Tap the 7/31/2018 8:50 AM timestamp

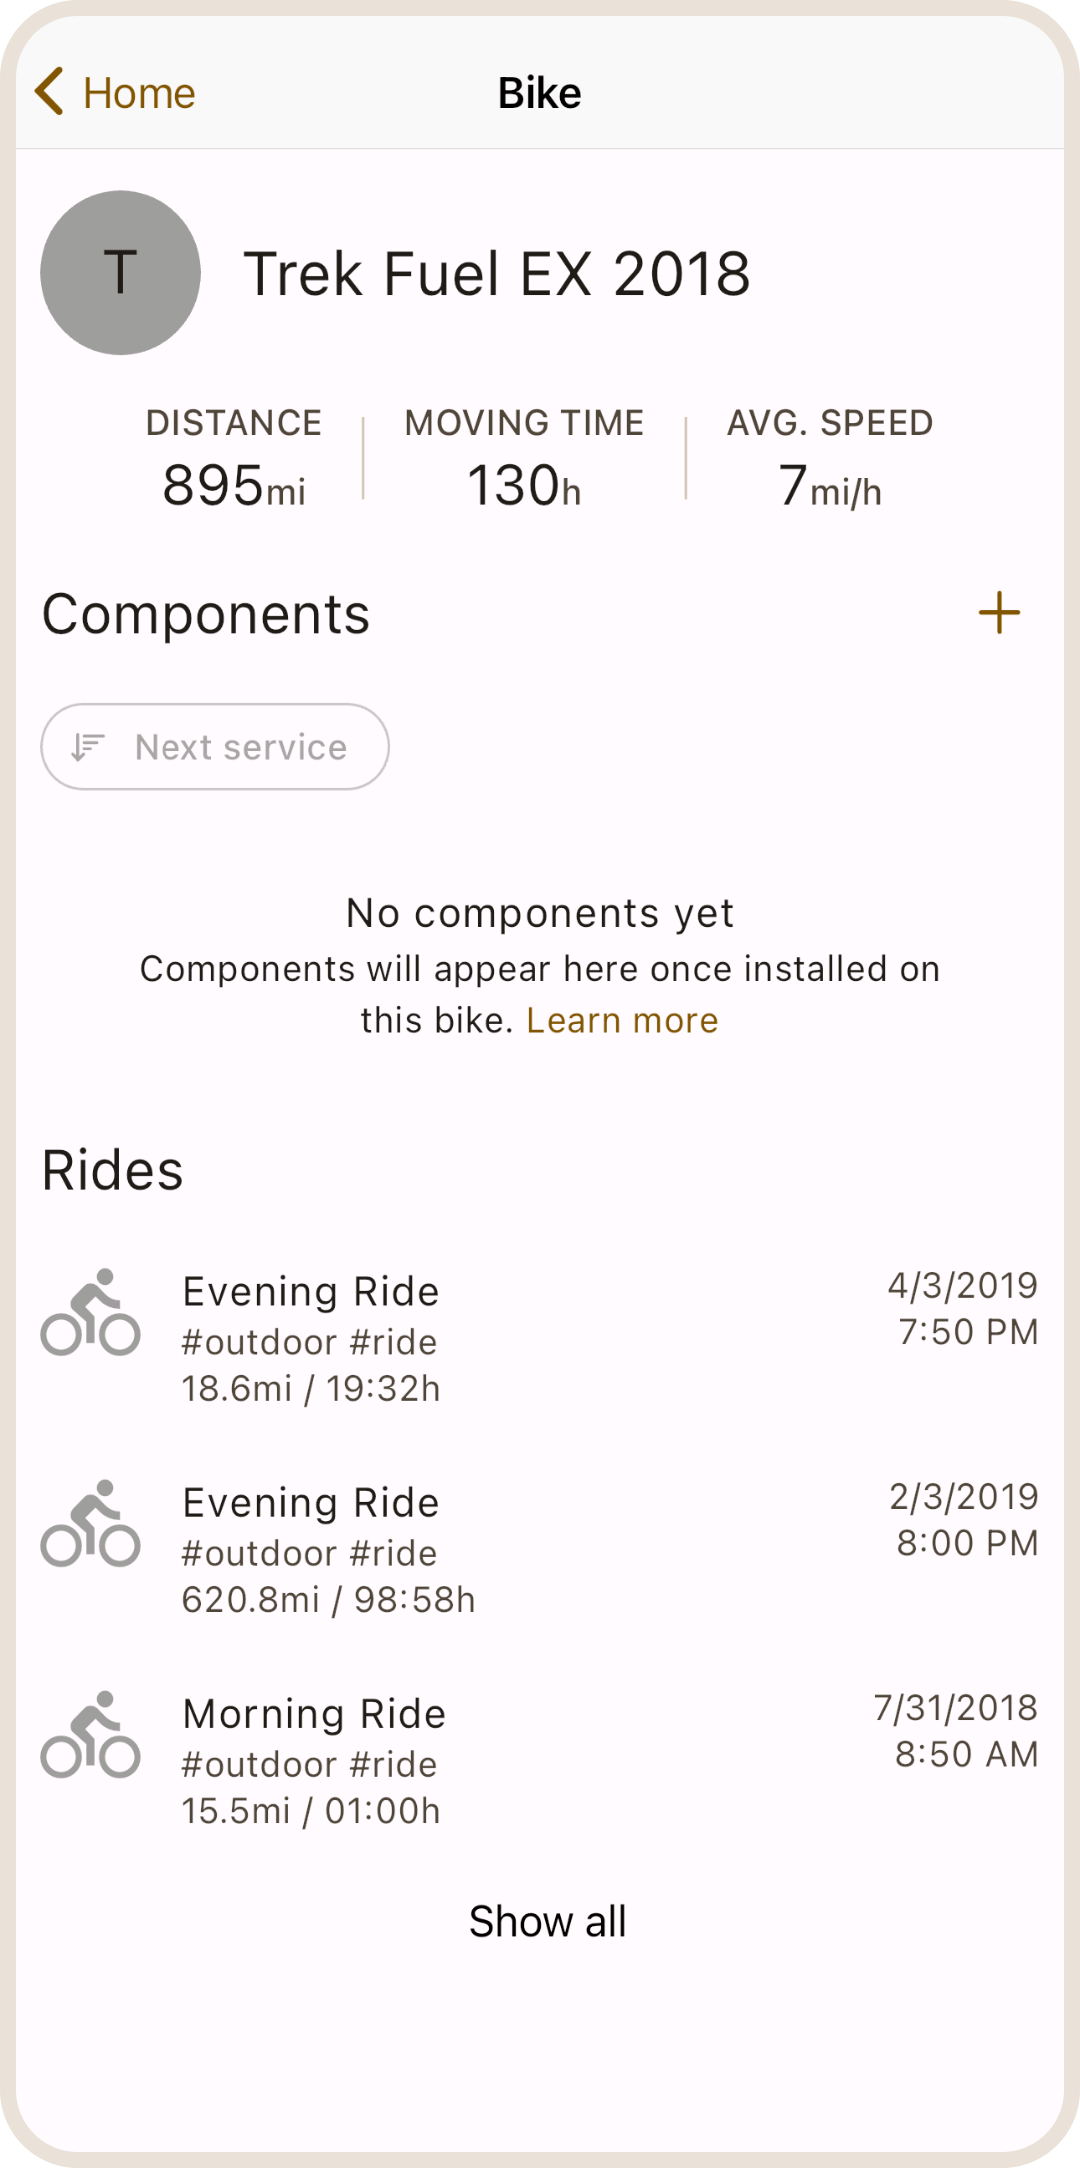956,1730
